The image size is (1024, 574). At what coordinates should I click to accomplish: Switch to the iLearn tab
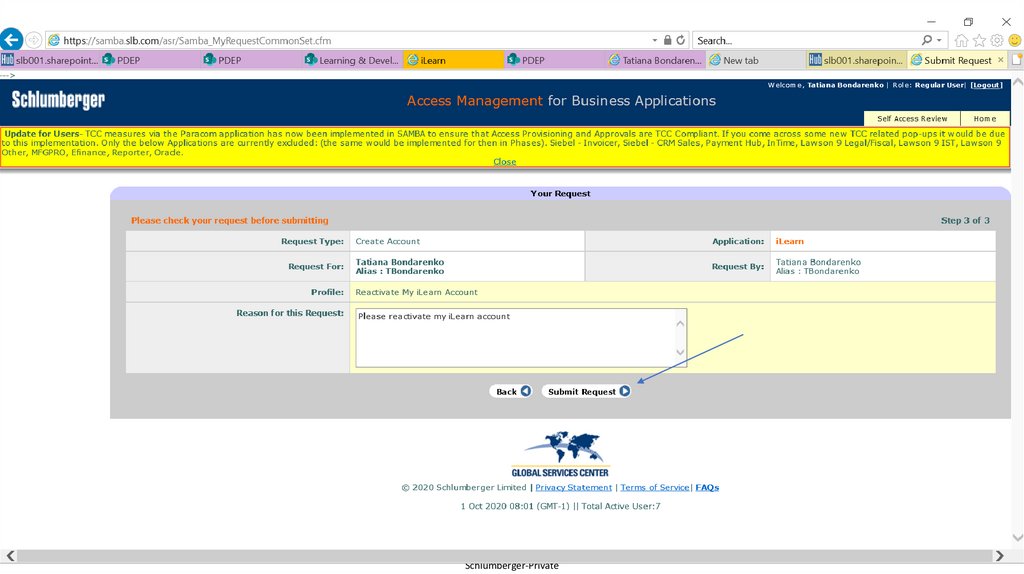[x=453, y=60]
